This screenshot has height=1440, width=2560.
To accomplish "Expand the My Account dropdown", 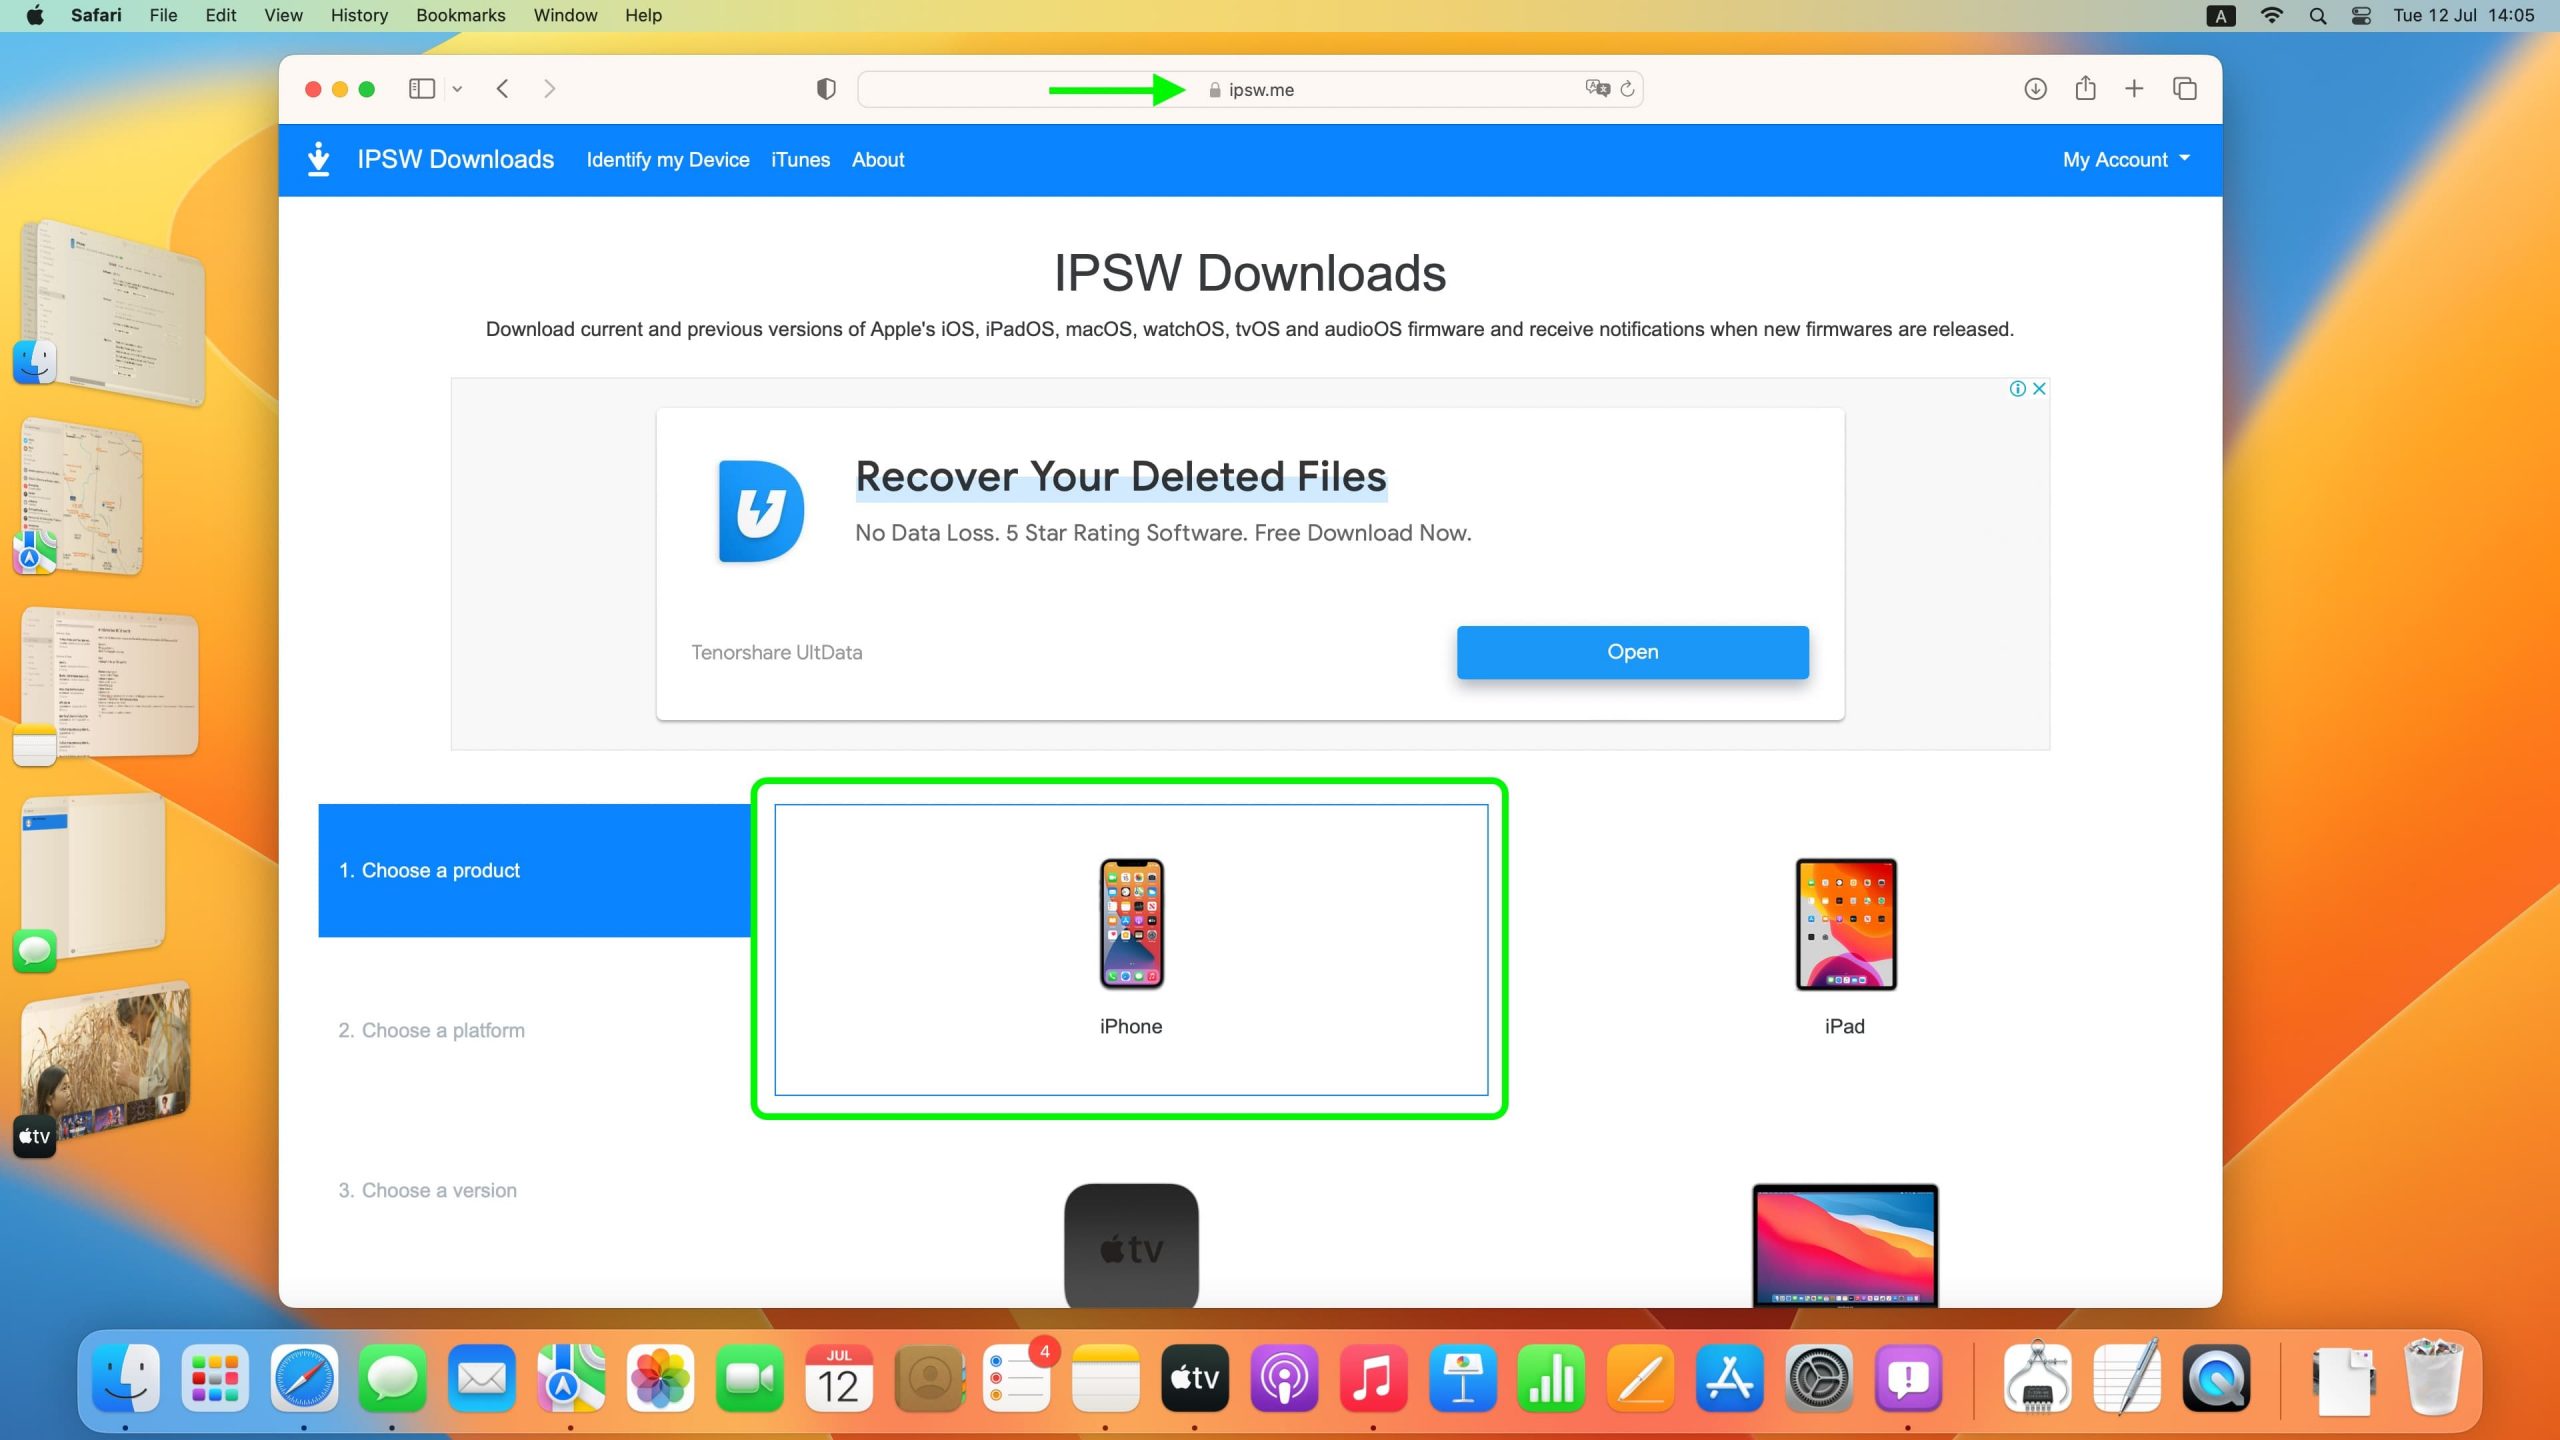I will click(2126, 160).
